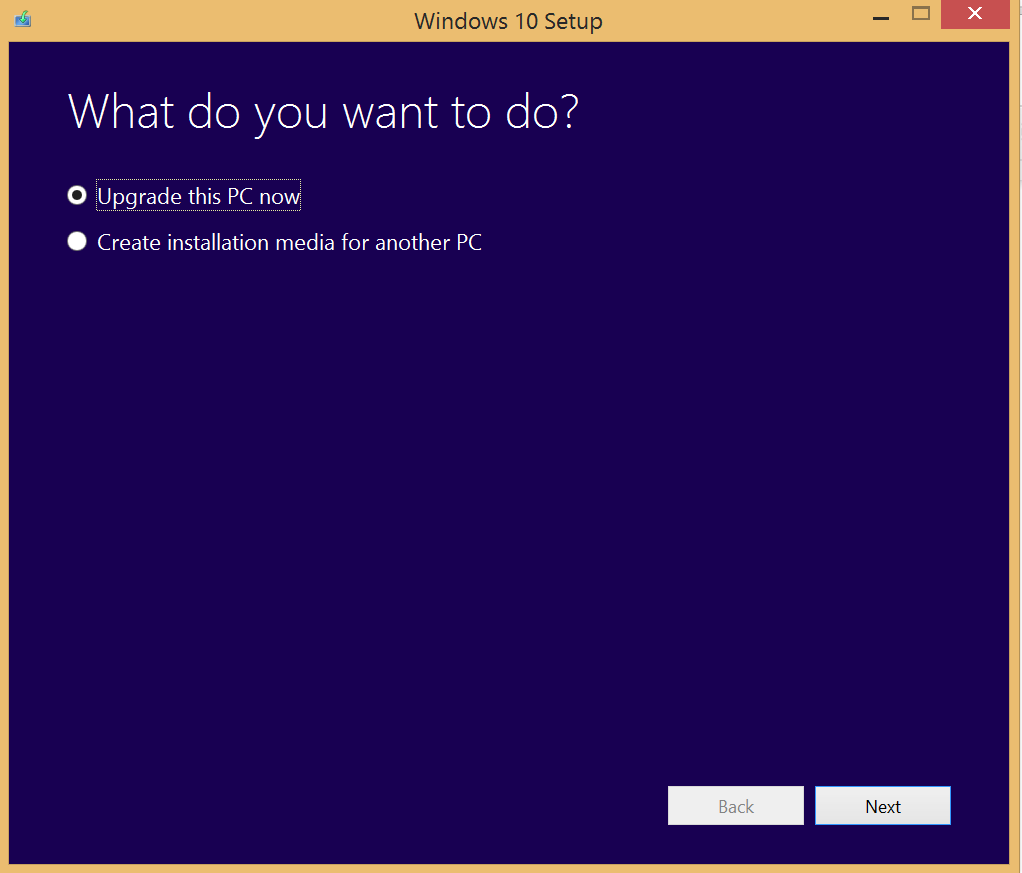Click the "What do you want to do?" heading

coord(323,112)
